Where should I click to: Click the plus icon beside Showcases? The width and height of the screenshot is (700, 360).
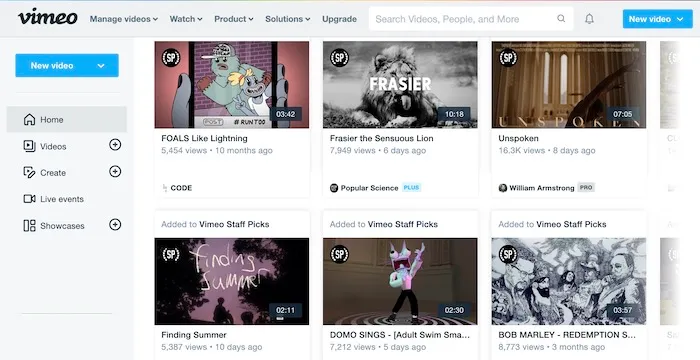coord(115,225)
